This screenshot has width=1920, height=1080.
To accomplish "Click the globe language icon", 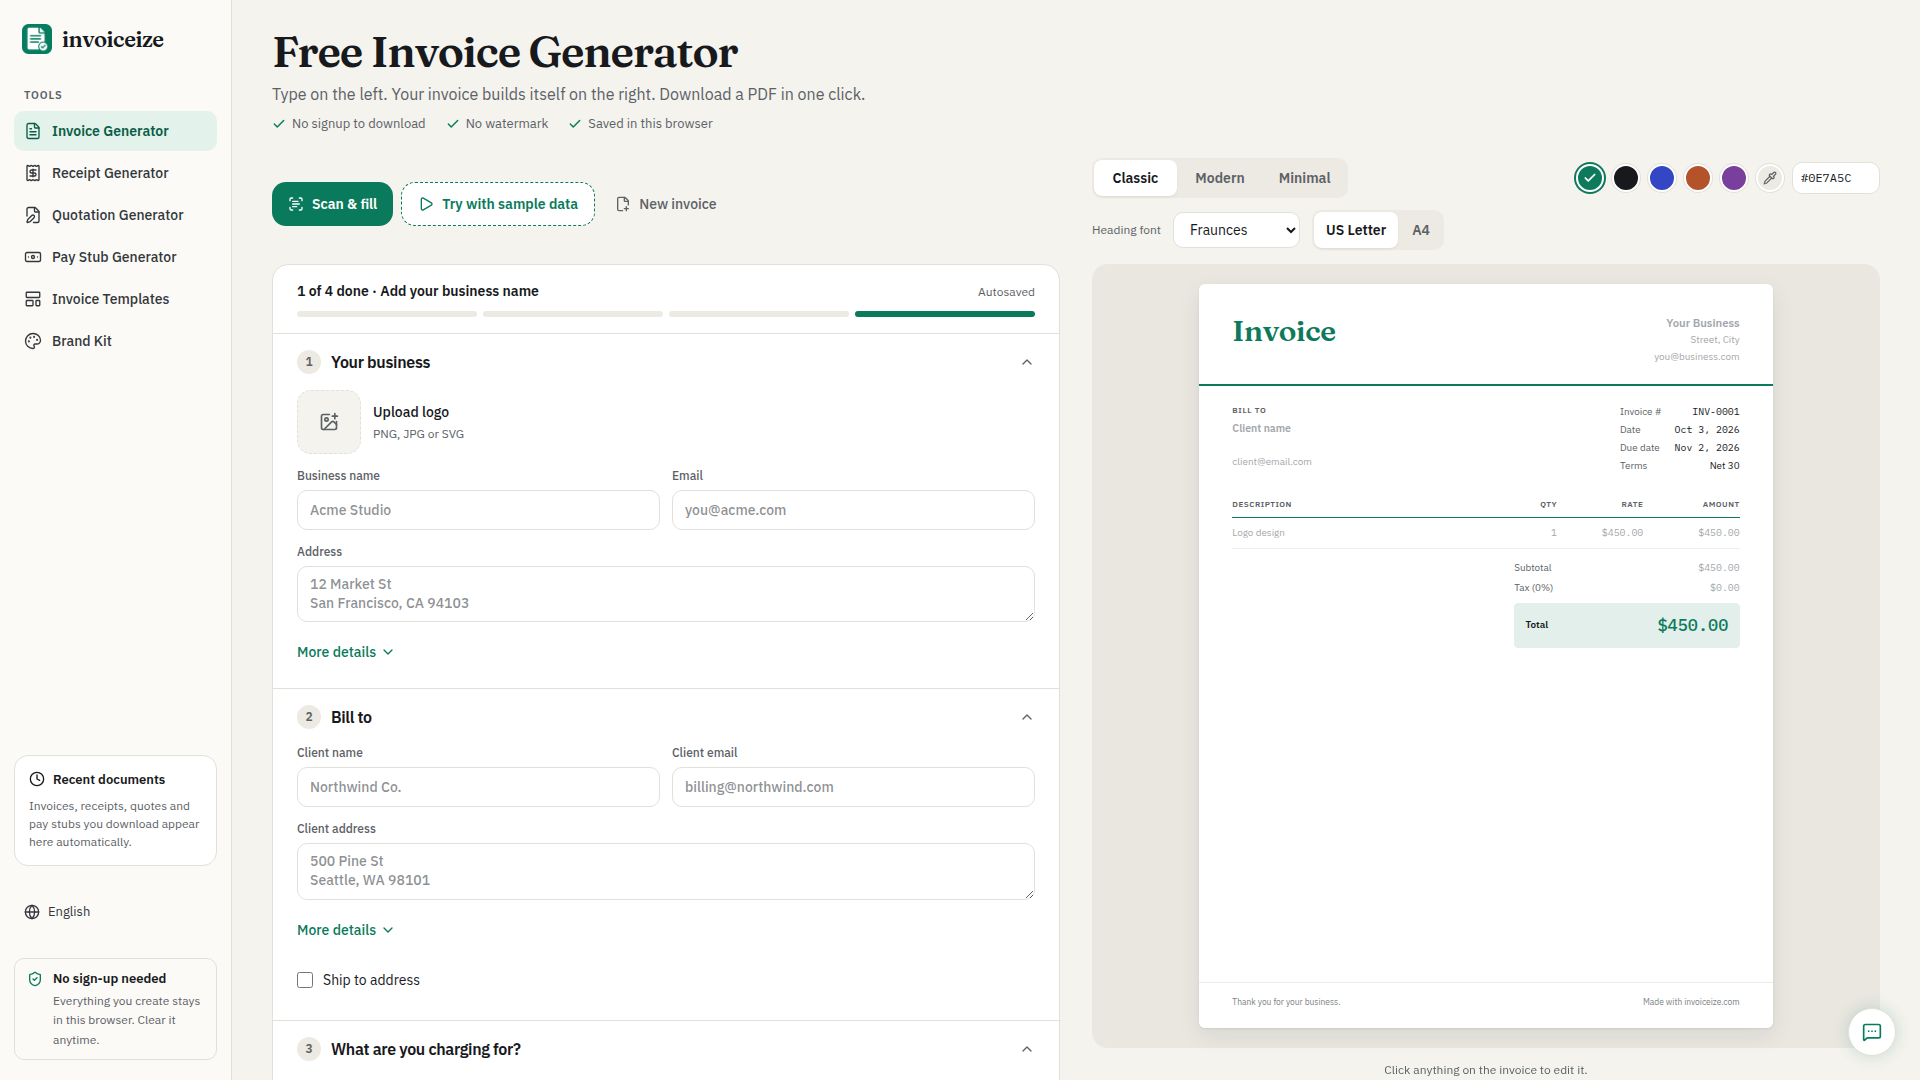I will [x=32, y=912].
